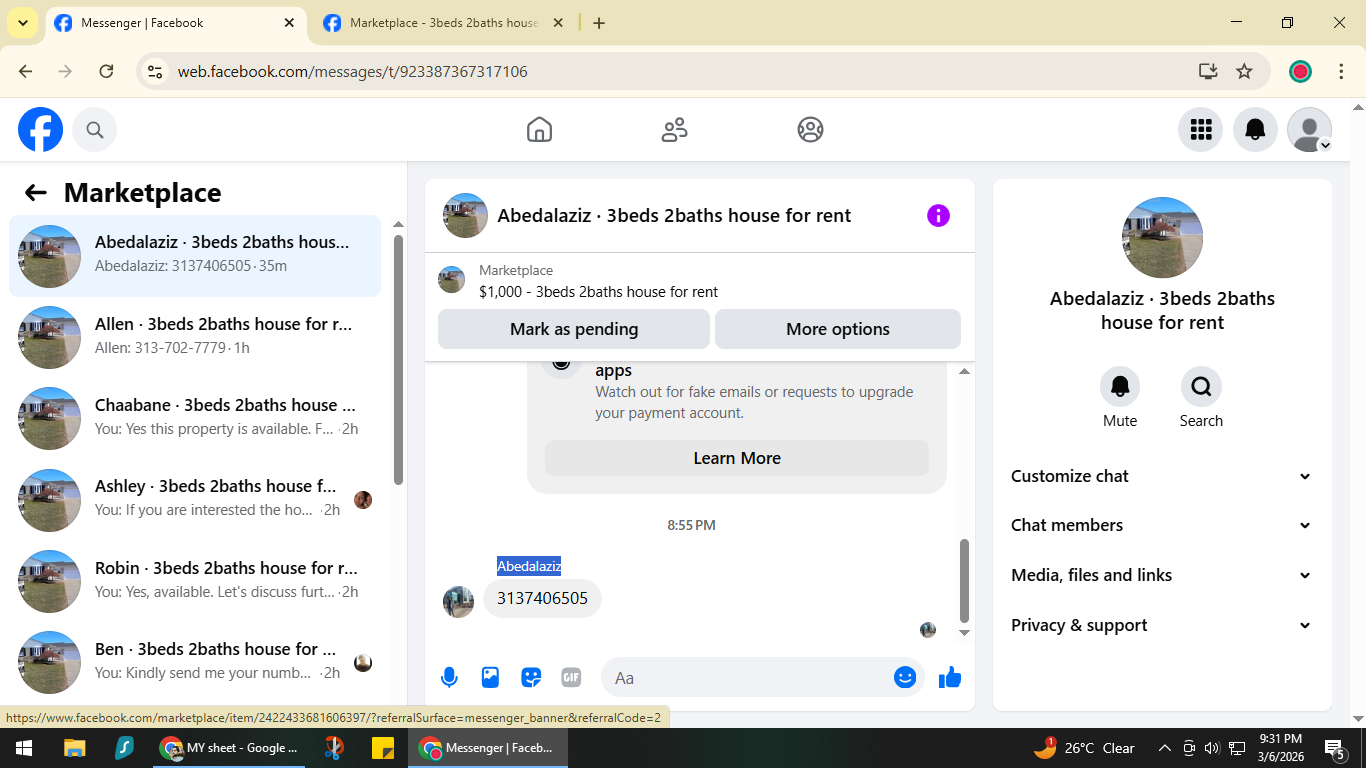Click the conversation list scrollbar
Viewport: 1366px width, 768px height.
coord(398,360)
